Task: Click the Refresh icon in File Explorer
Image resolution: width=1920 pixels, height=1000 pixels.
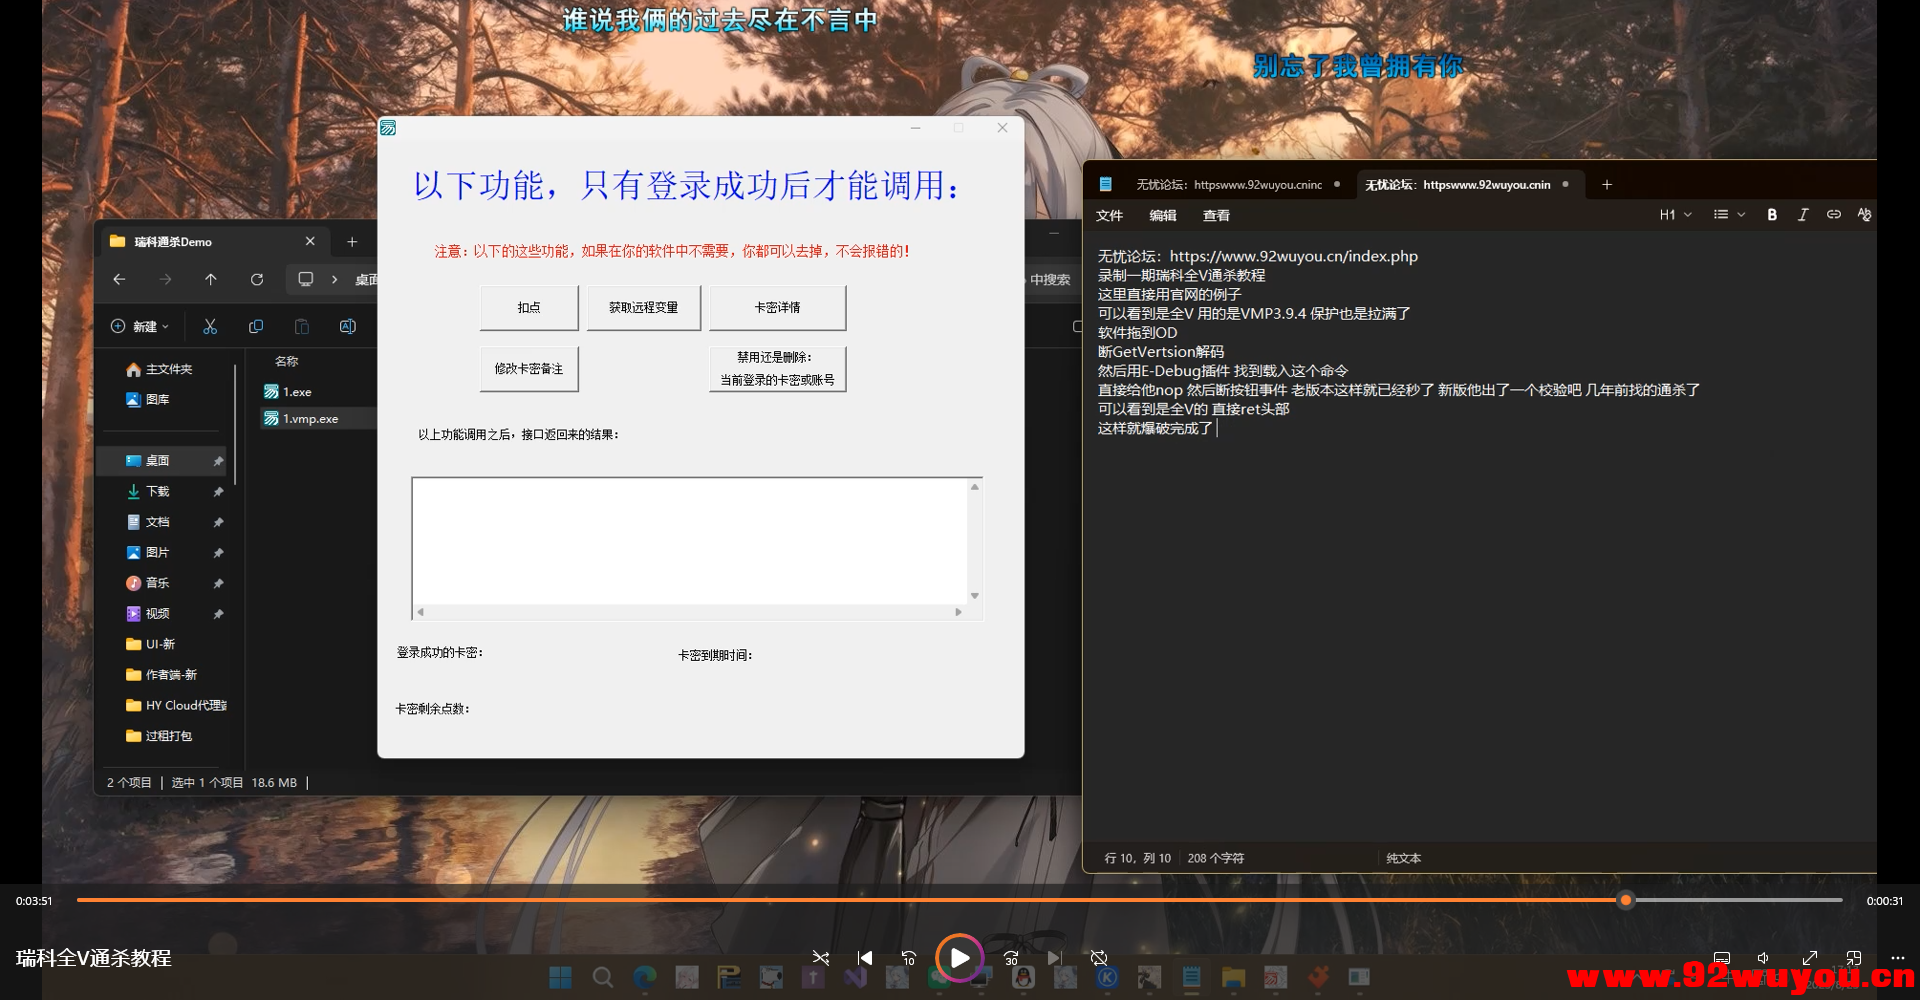Action: coord(257,280)
